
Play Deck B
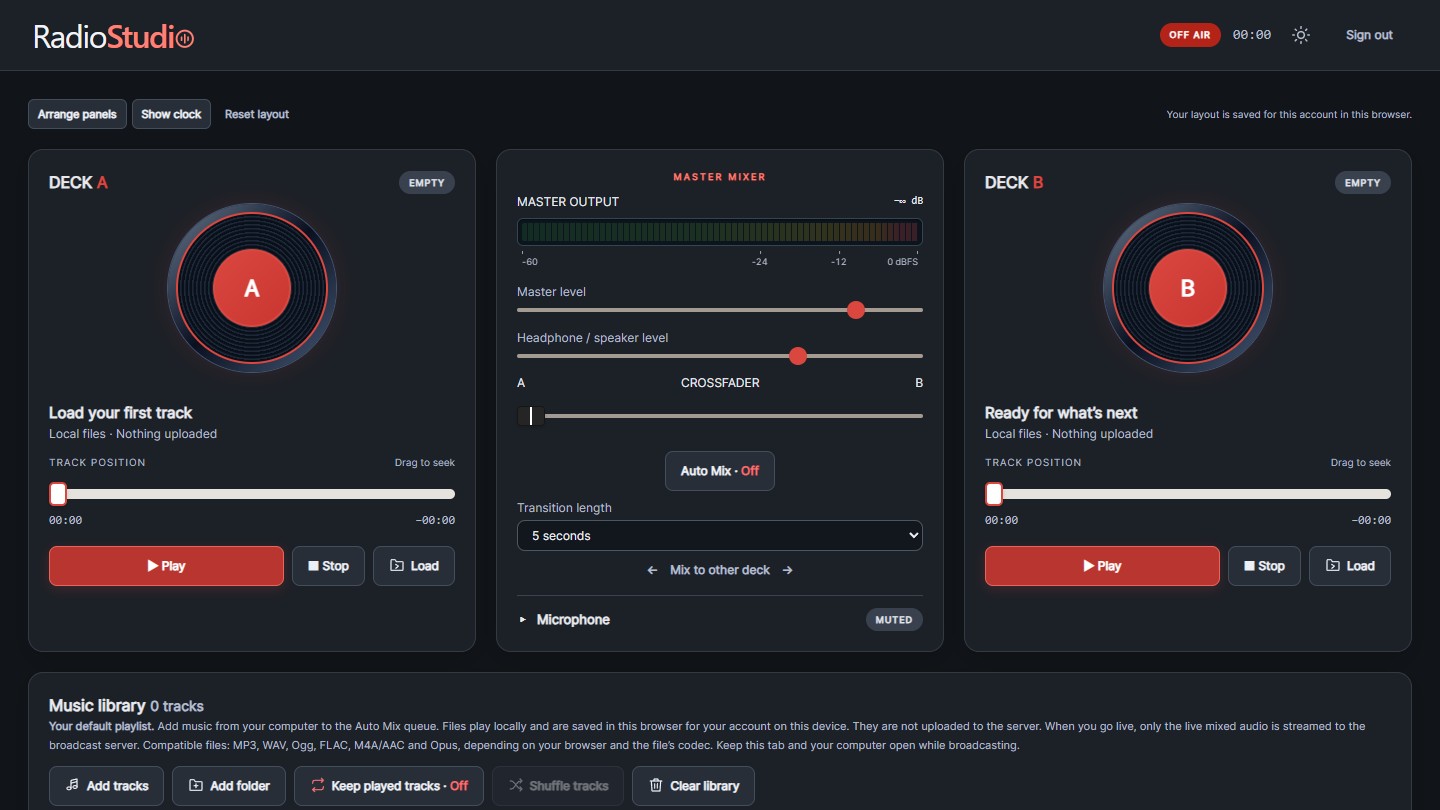click(x=1102, y=566)
